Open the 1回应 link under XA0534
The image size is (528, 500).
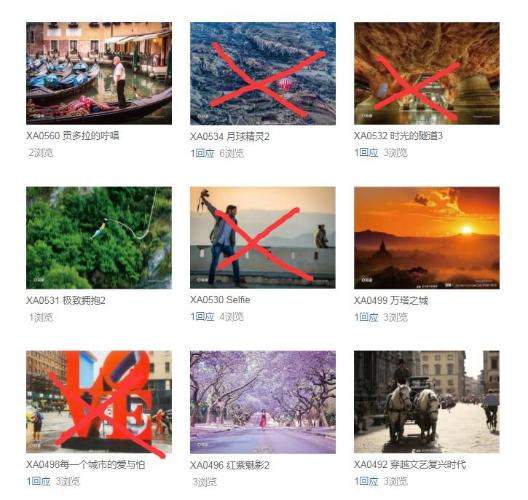[x=202, y=154]
